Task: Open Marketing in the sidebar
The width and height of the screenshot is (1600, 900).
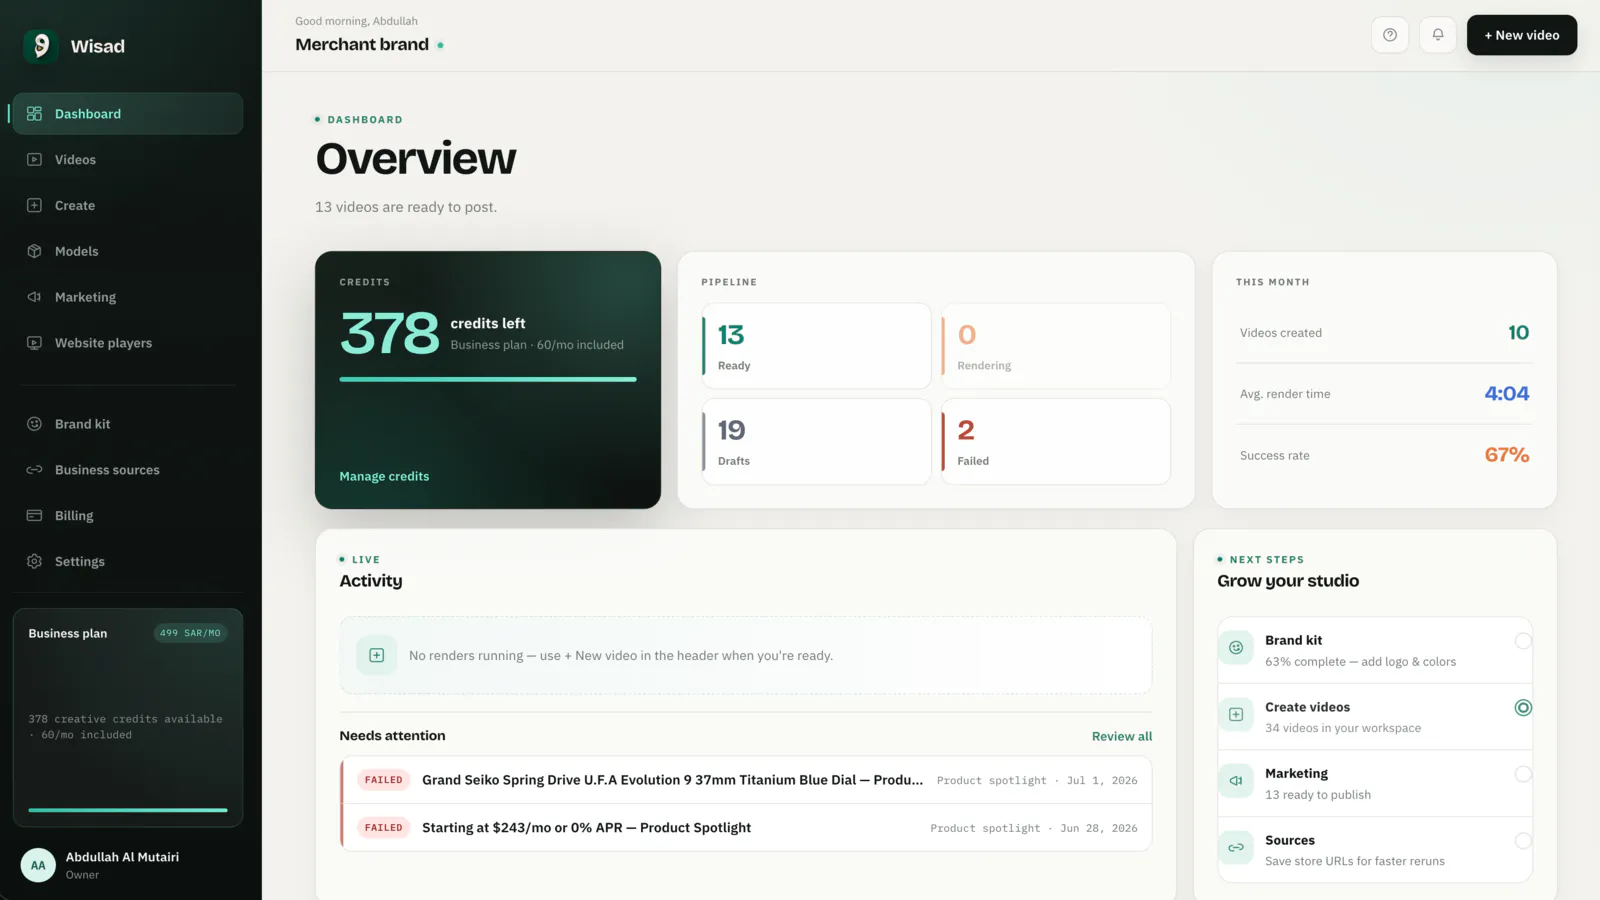Action: [128, 297]
